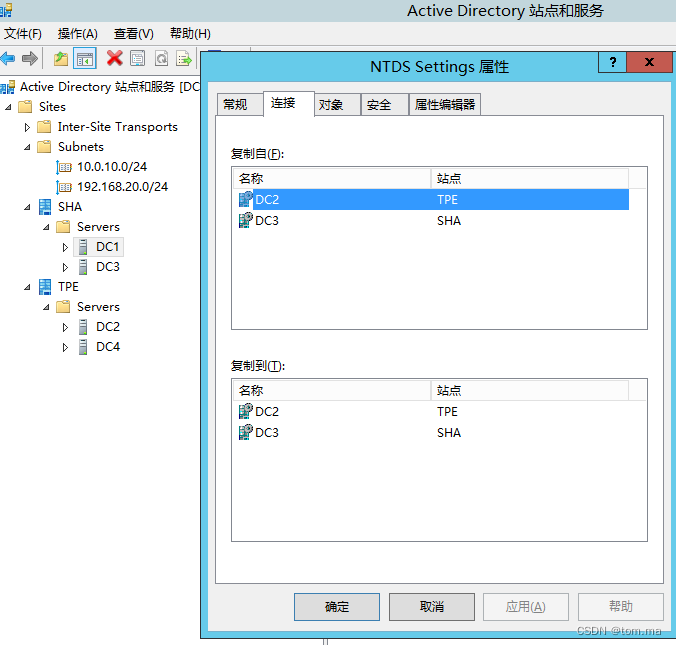The width and height of the screenshot is (676, 645).
Task: Collapse the SHA site node
Action: (27, 207)
